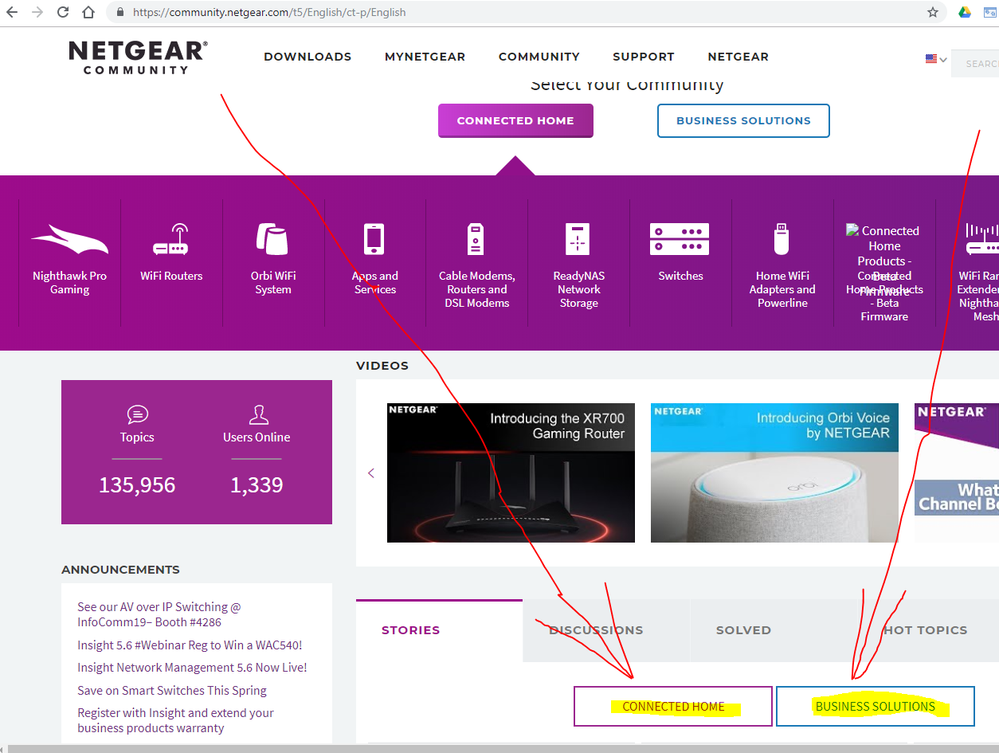Viewport: 999px width, 753px height.
Task: Show previous videos with left chevron
Action: [371, 473]
